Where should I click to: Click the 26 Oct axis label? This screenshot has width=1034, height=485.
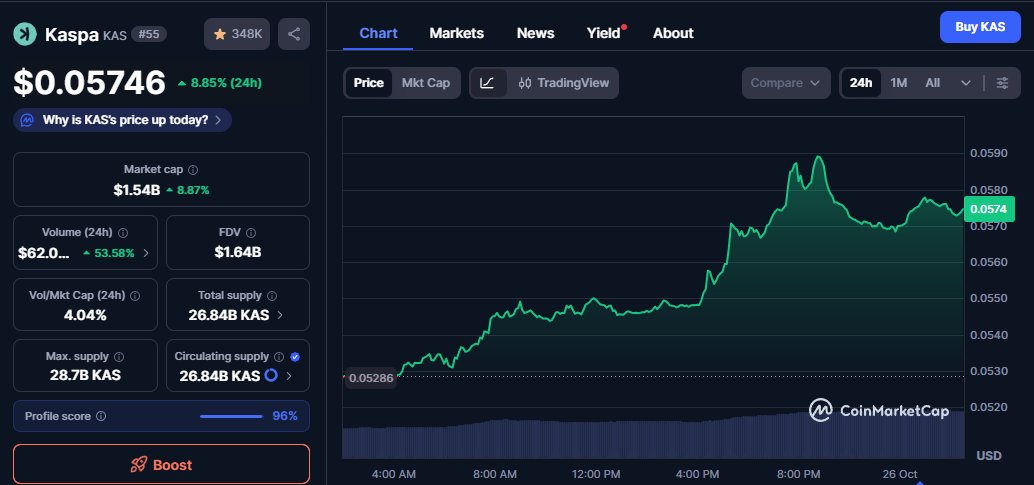899,474
